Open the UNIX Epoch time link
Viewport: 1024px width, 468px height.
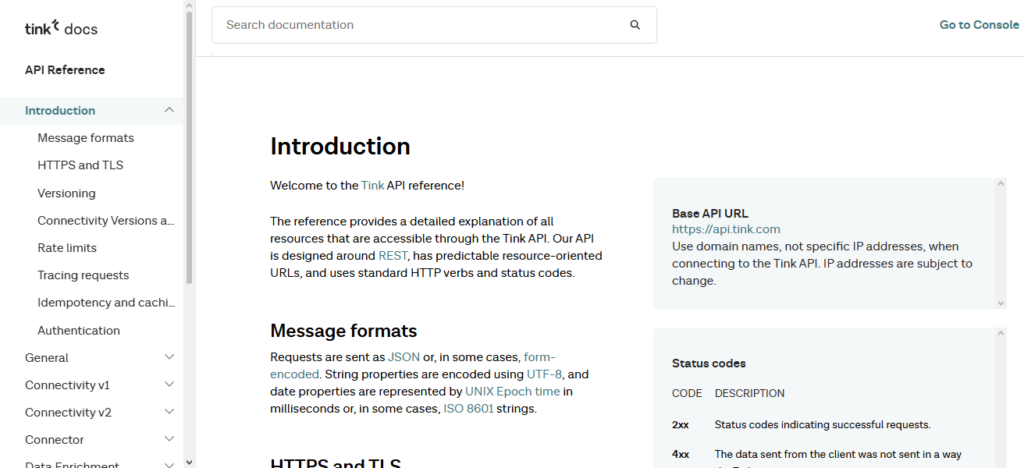513,392
